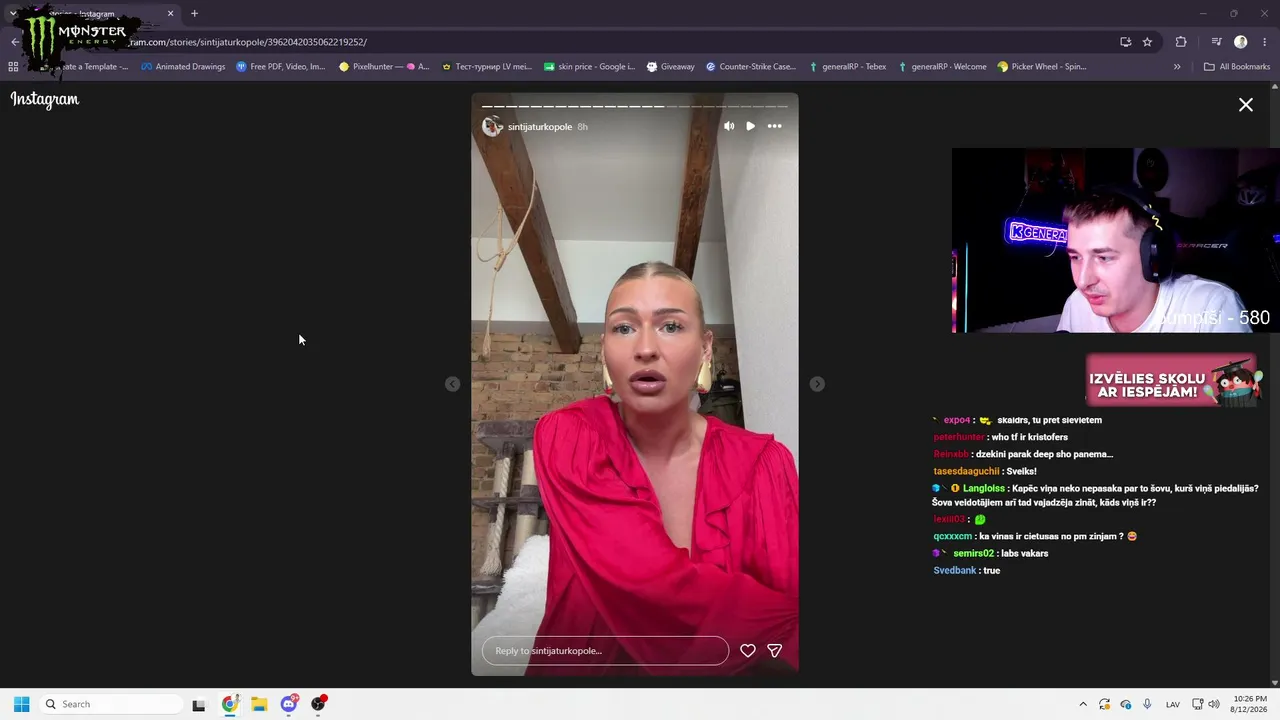Open the Тест-турнир LV bookmark
This screenshot has width=1280, height=720.
pyautogui.click(x=487, y=67)
